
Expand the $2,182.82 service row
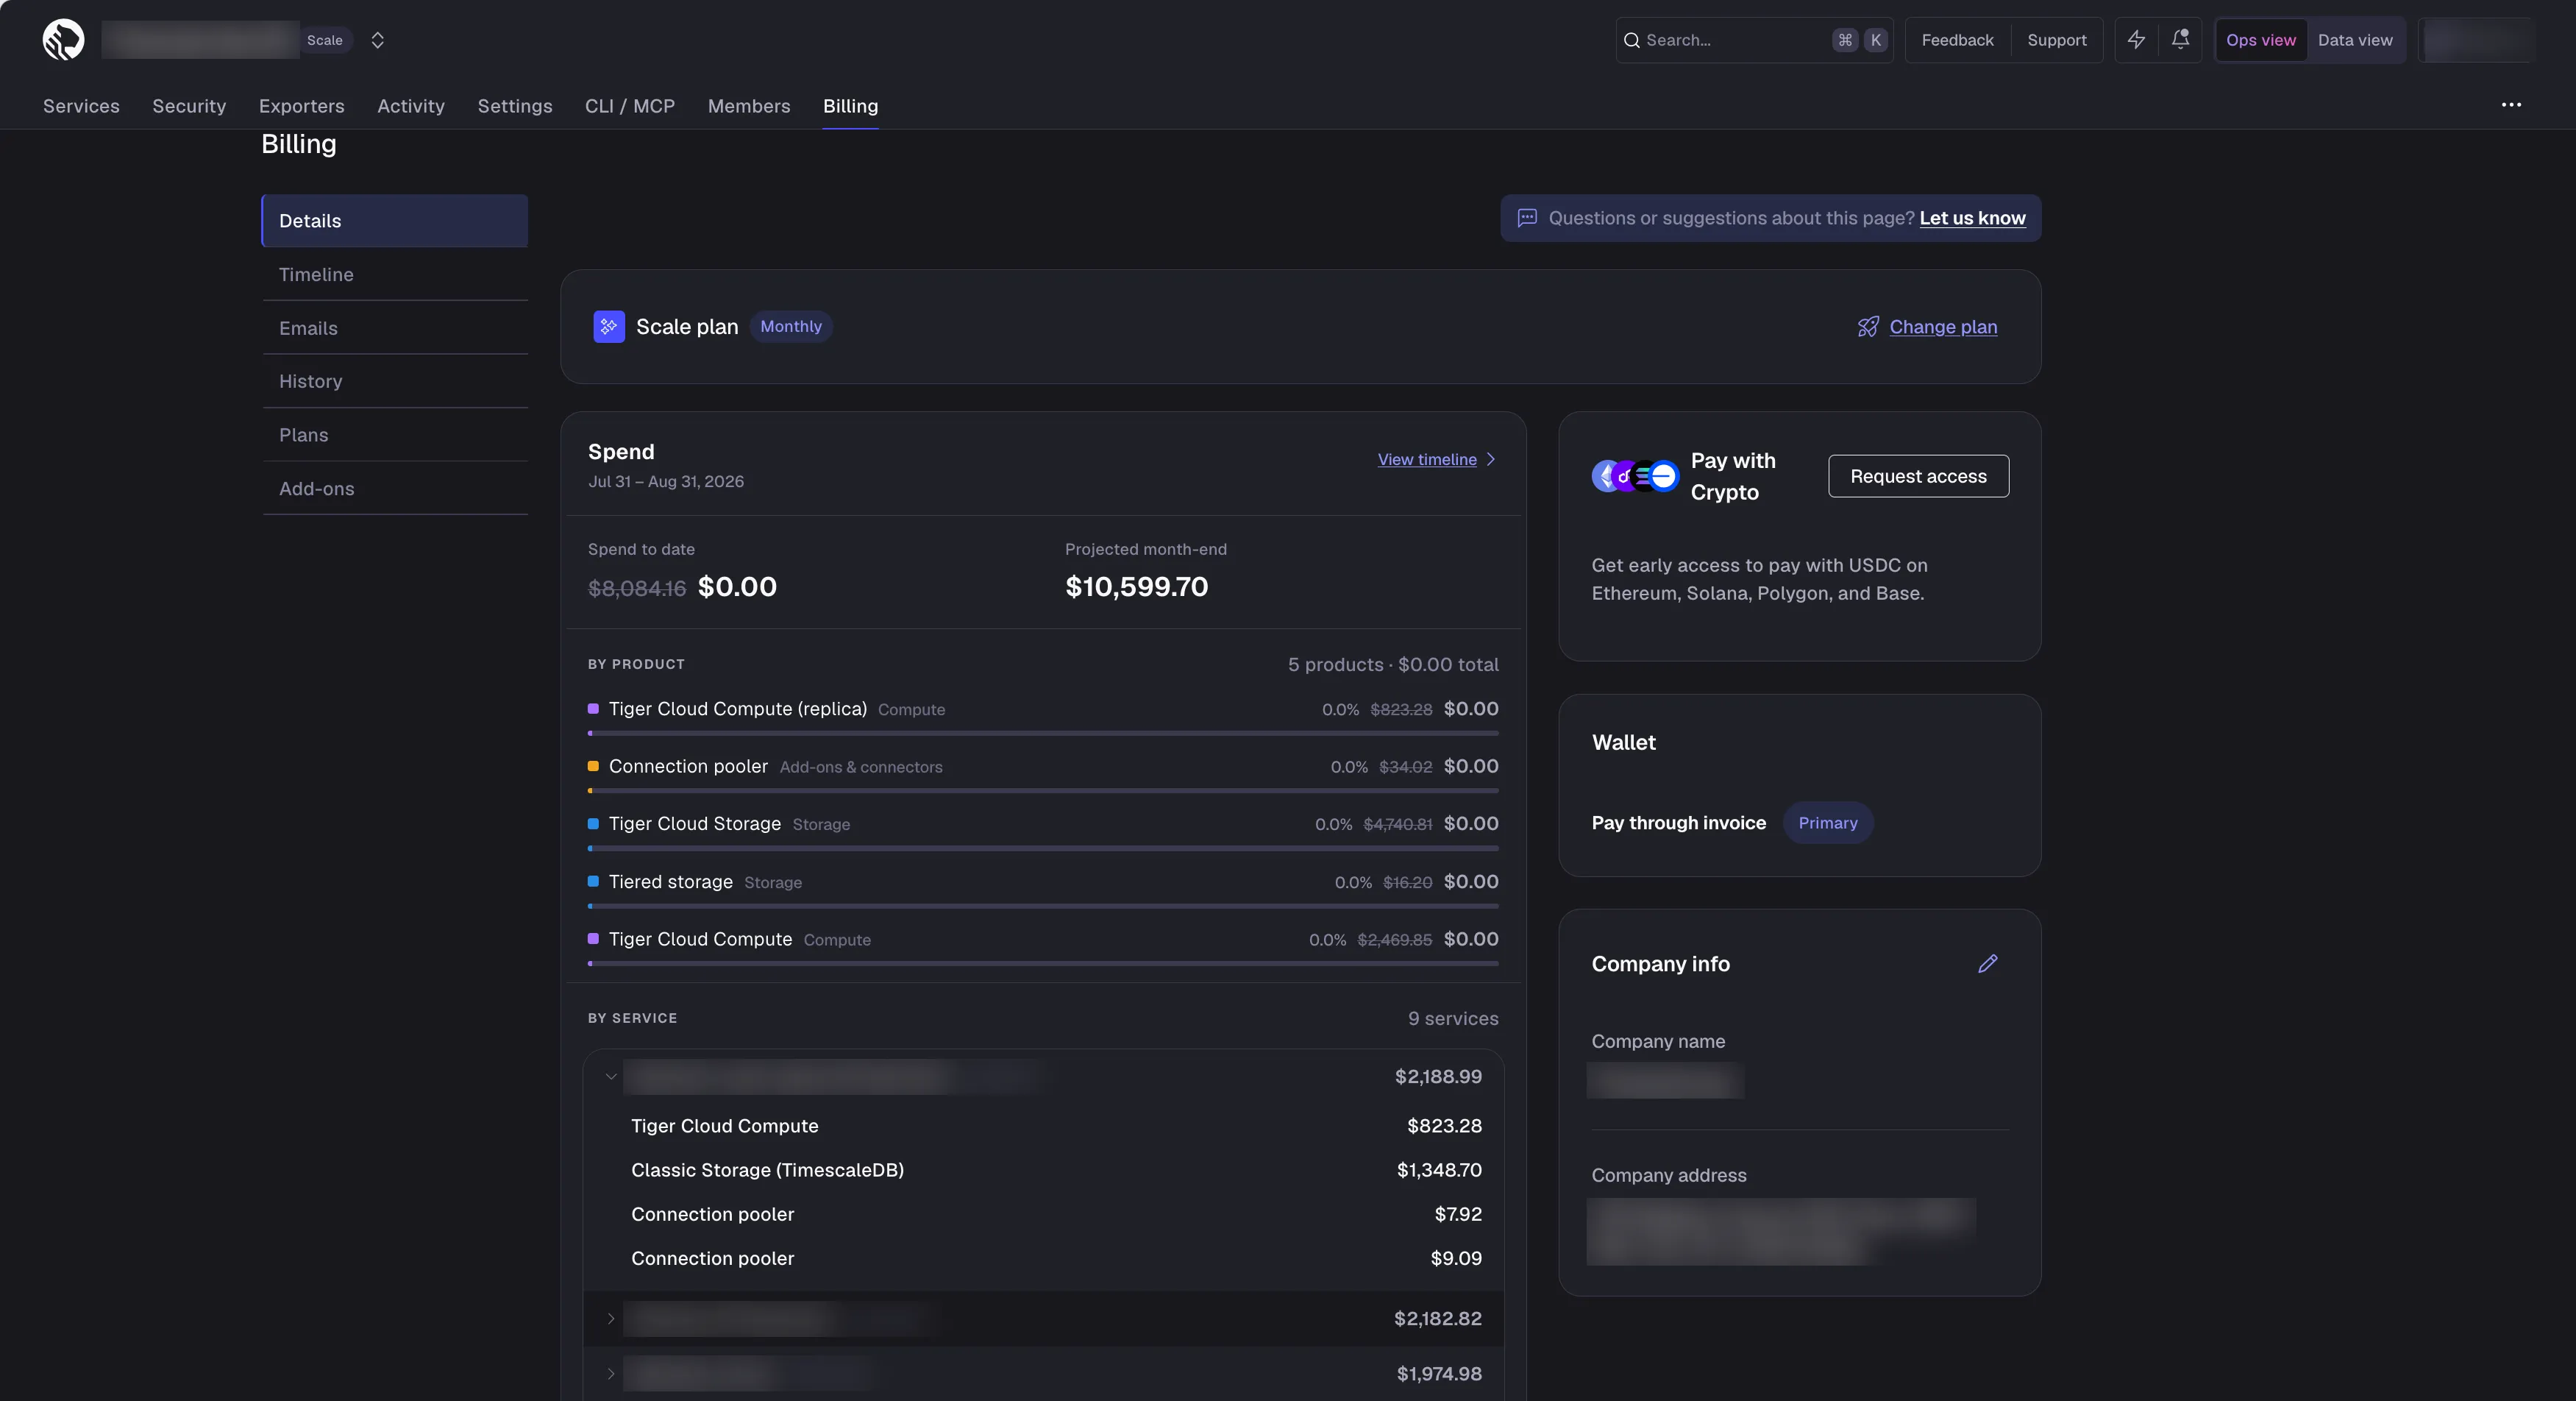click(x=1043, y=1319)
